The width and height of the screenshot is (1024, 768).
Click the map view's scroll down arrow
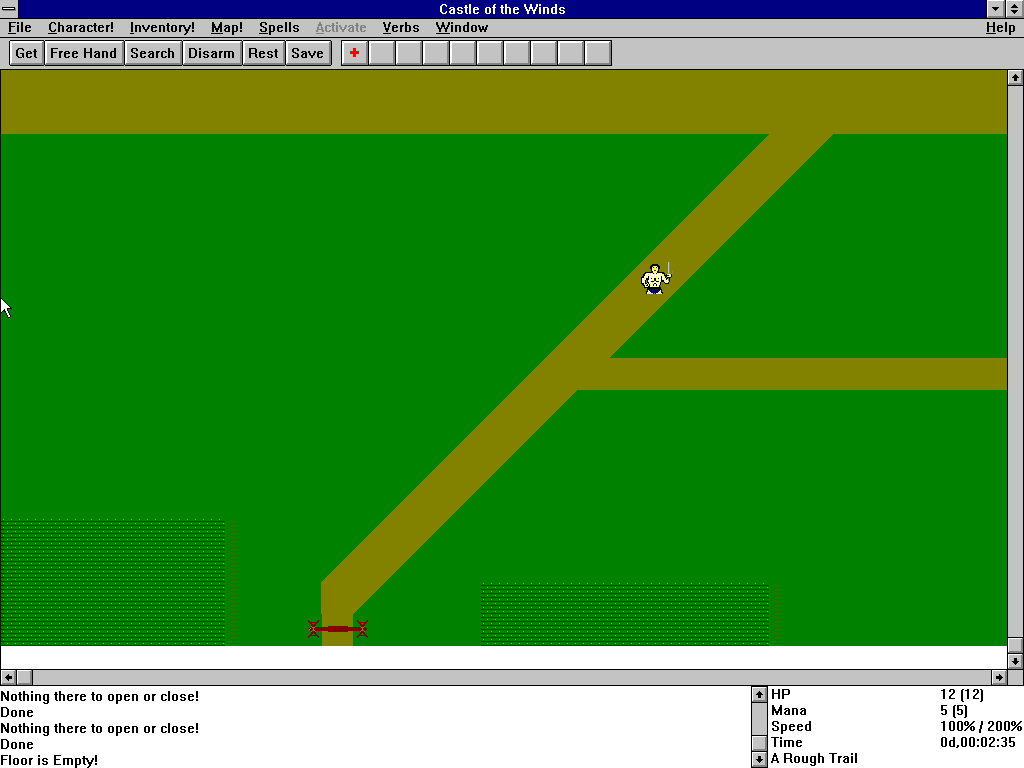click(x=1015, y=661)
